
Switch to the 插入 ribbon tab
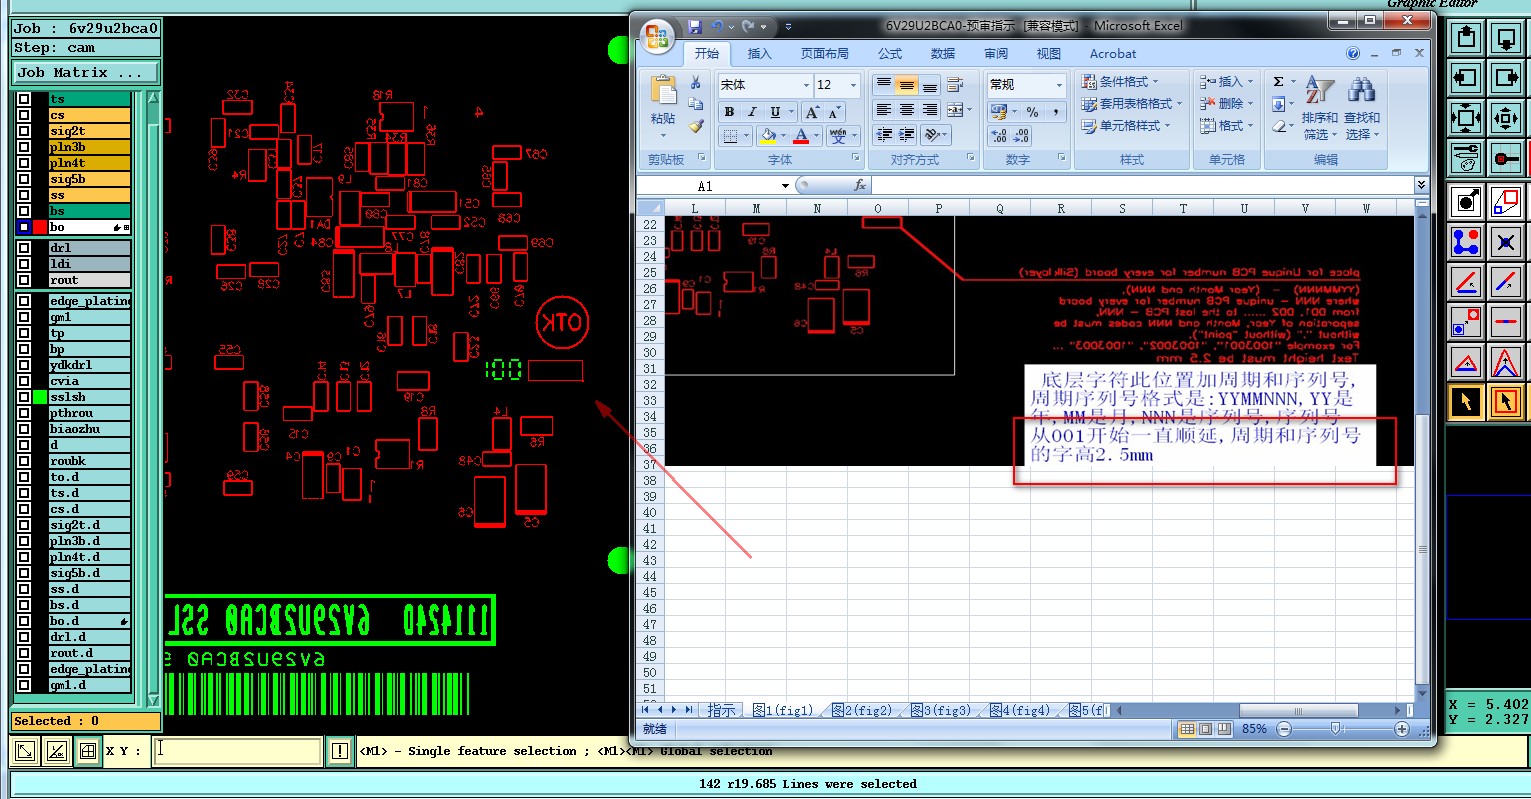point(760,54)
